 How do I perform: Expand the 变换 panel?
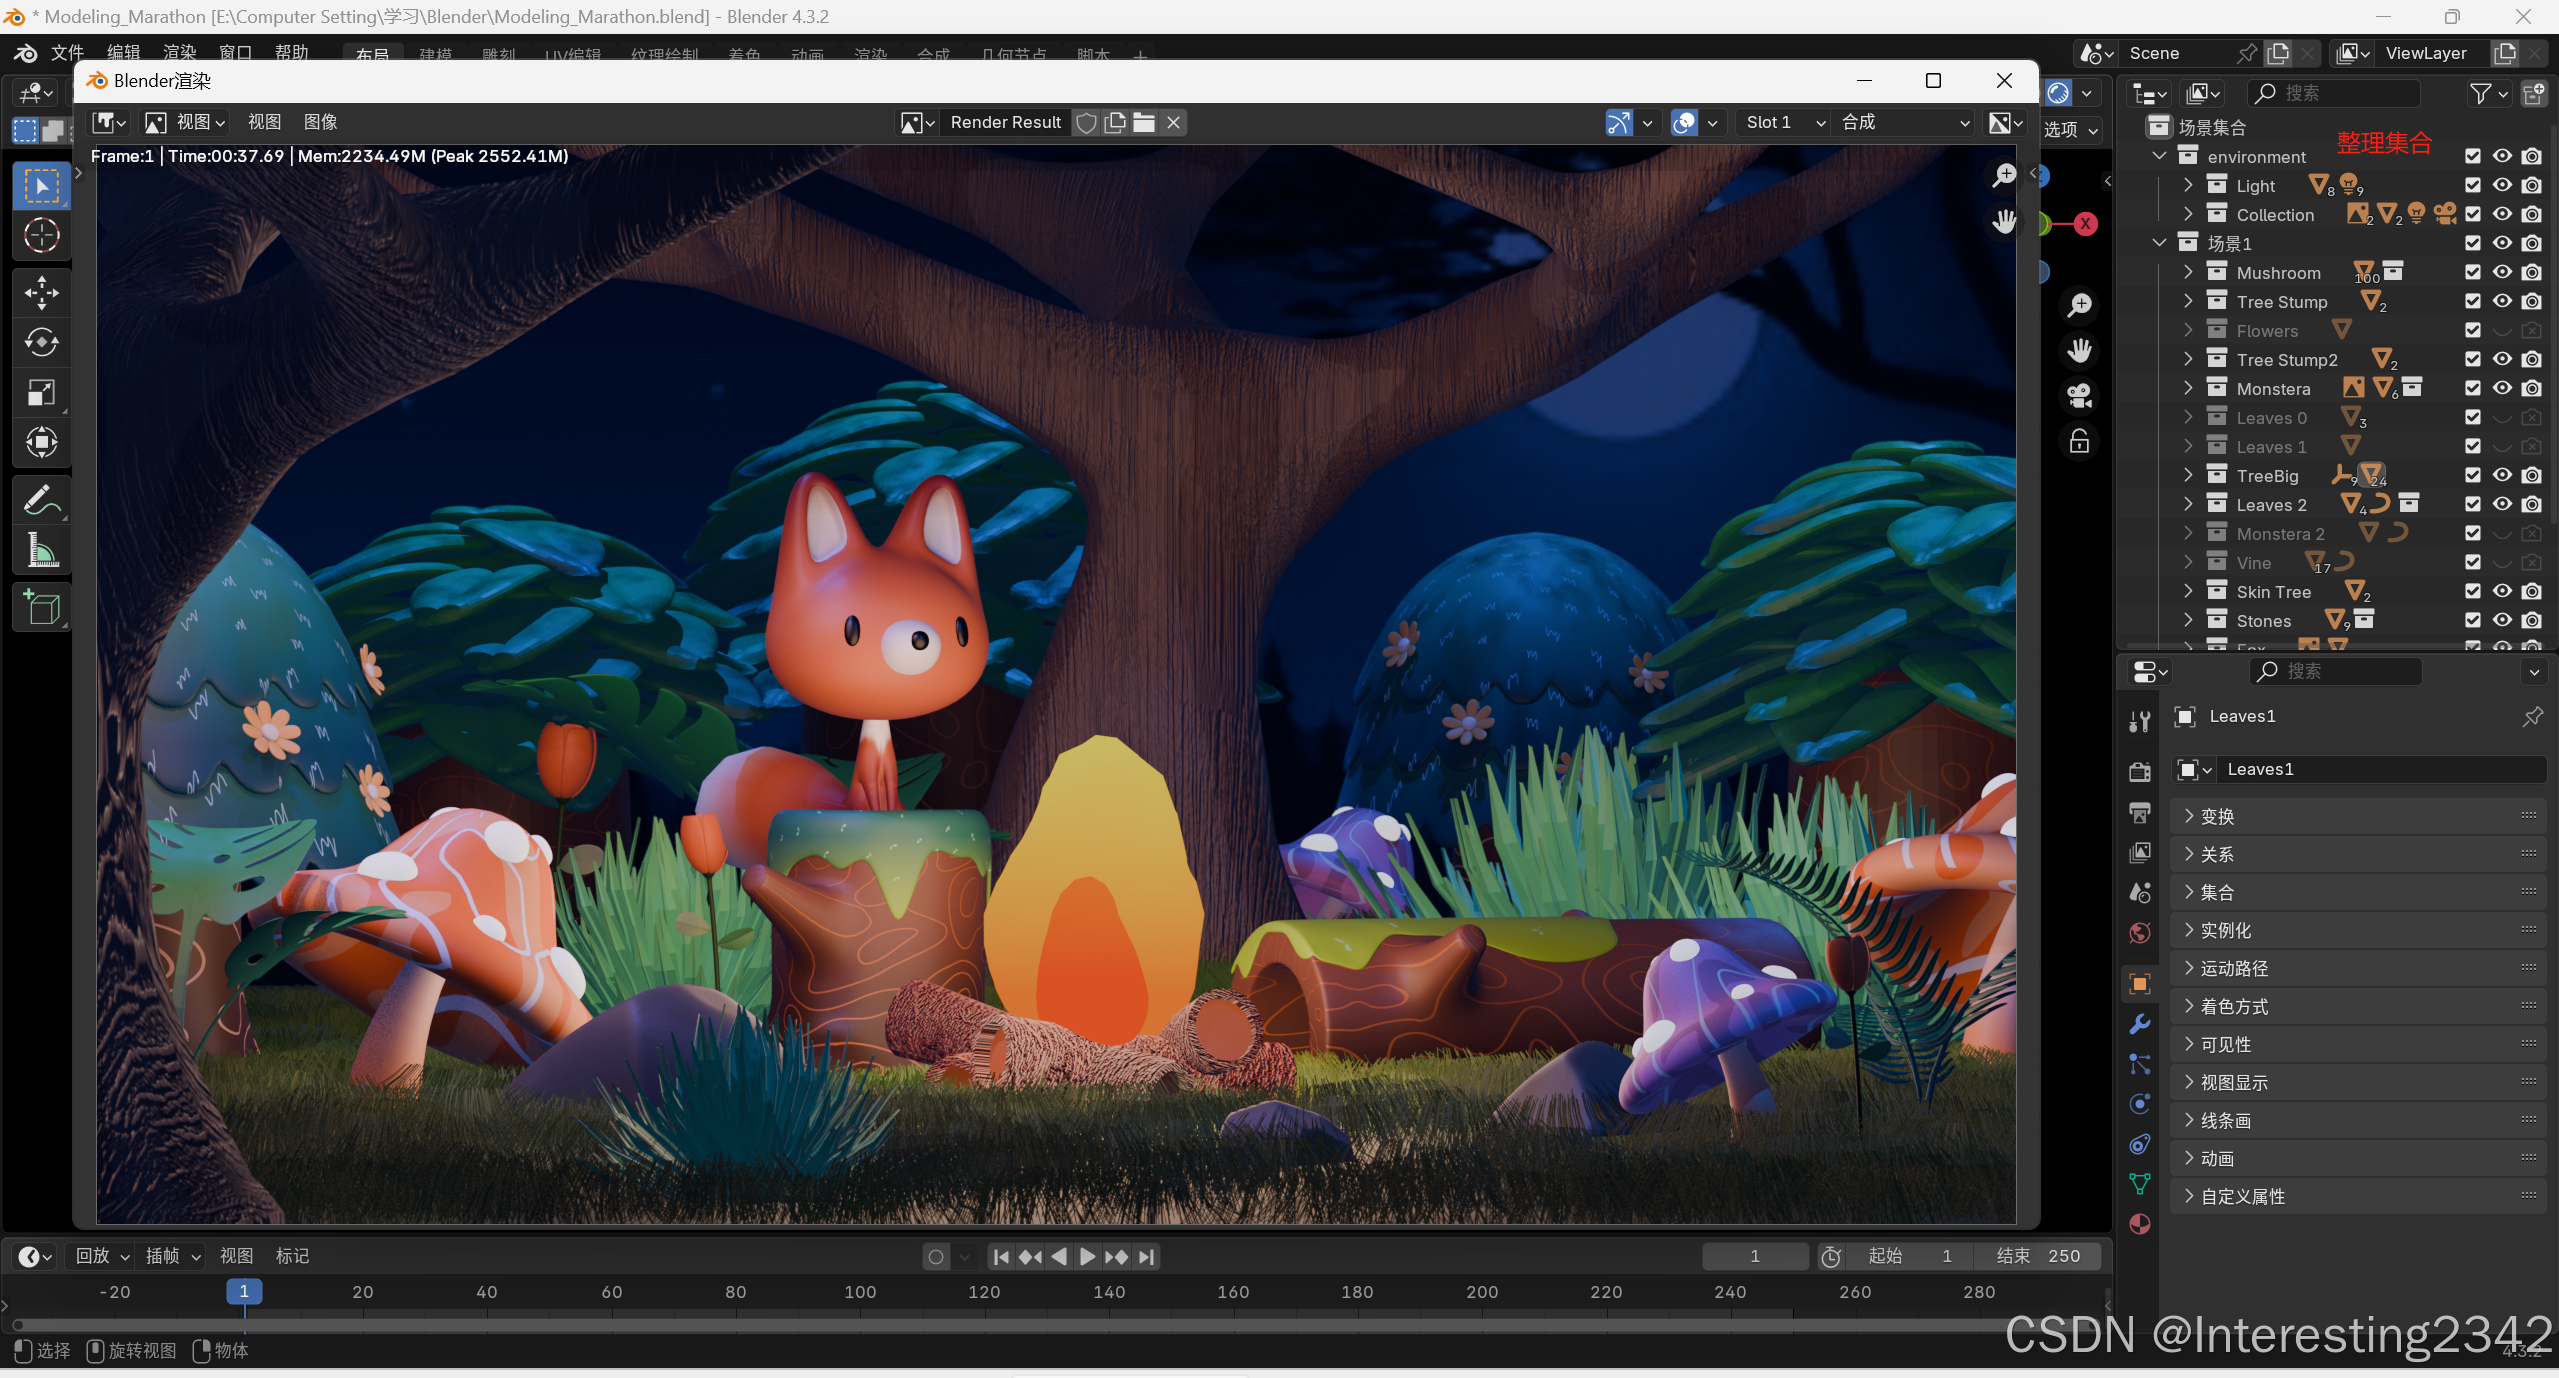tap(2217, 816)
